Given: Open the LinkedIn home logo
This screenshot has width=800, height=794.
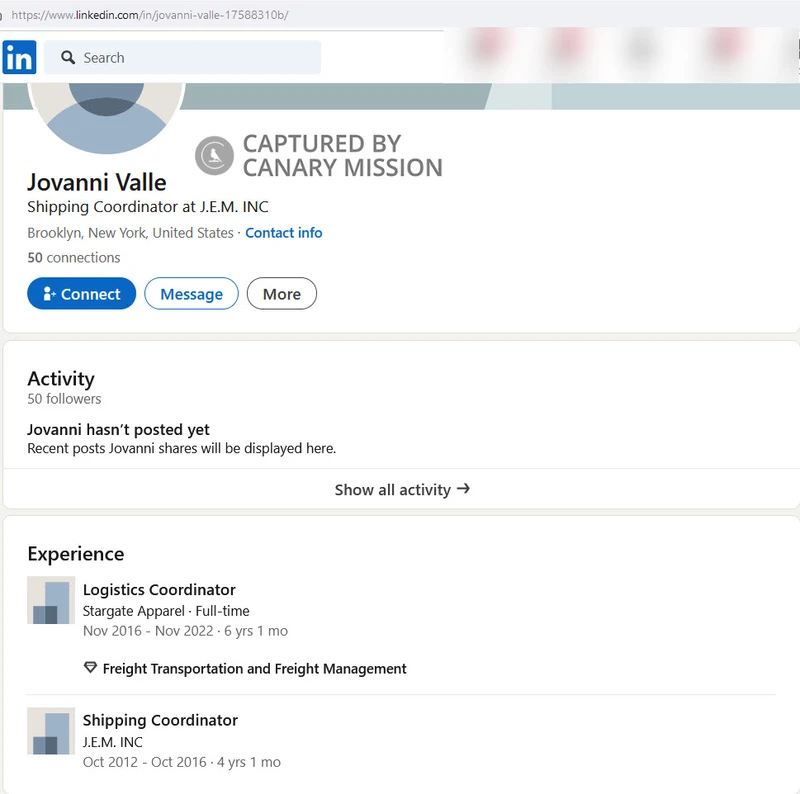Looking at the screenshot, I should [x=19, y=57].
